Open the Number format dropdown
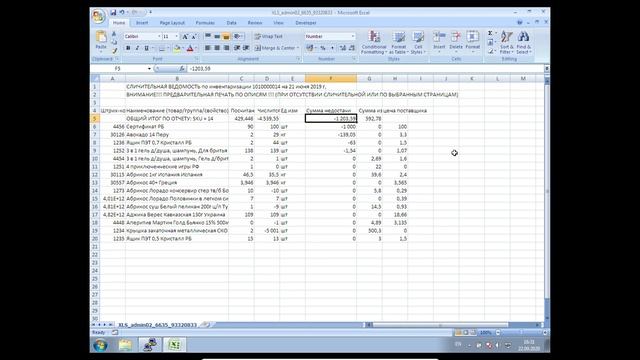The width and height of the screenshot is (640, 360). click(353, 37)
